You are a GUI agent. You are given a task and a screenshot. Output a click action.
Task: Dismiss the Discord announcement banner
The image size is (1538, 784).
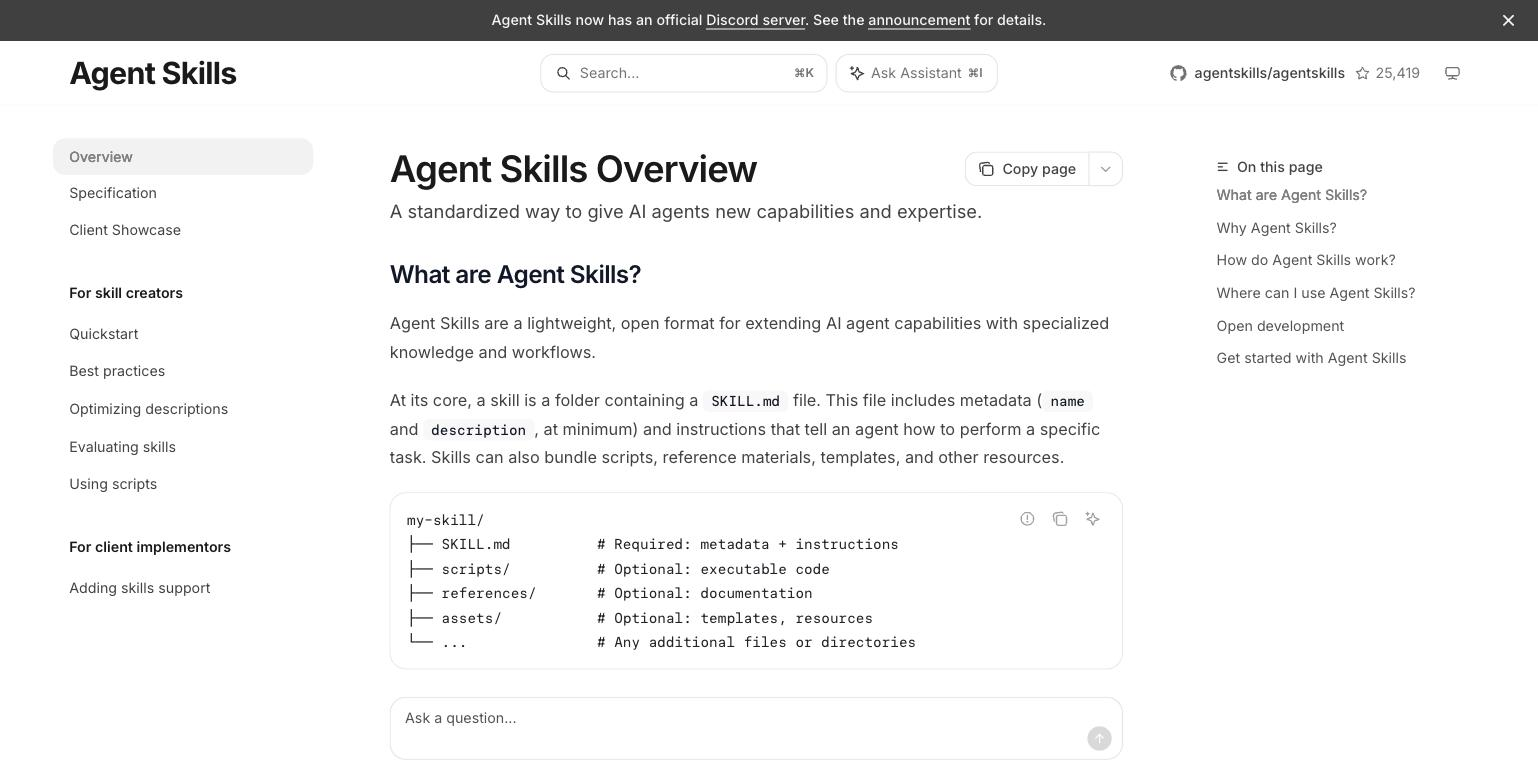coord(1508,20)
